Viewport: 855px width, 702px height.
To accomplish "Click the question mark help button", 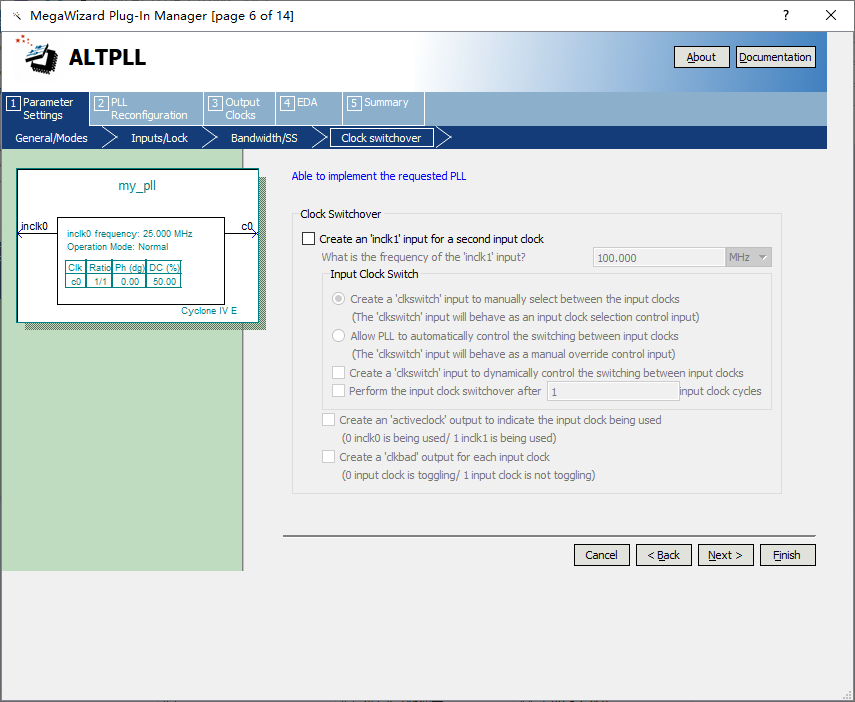I will pos(786,15).
